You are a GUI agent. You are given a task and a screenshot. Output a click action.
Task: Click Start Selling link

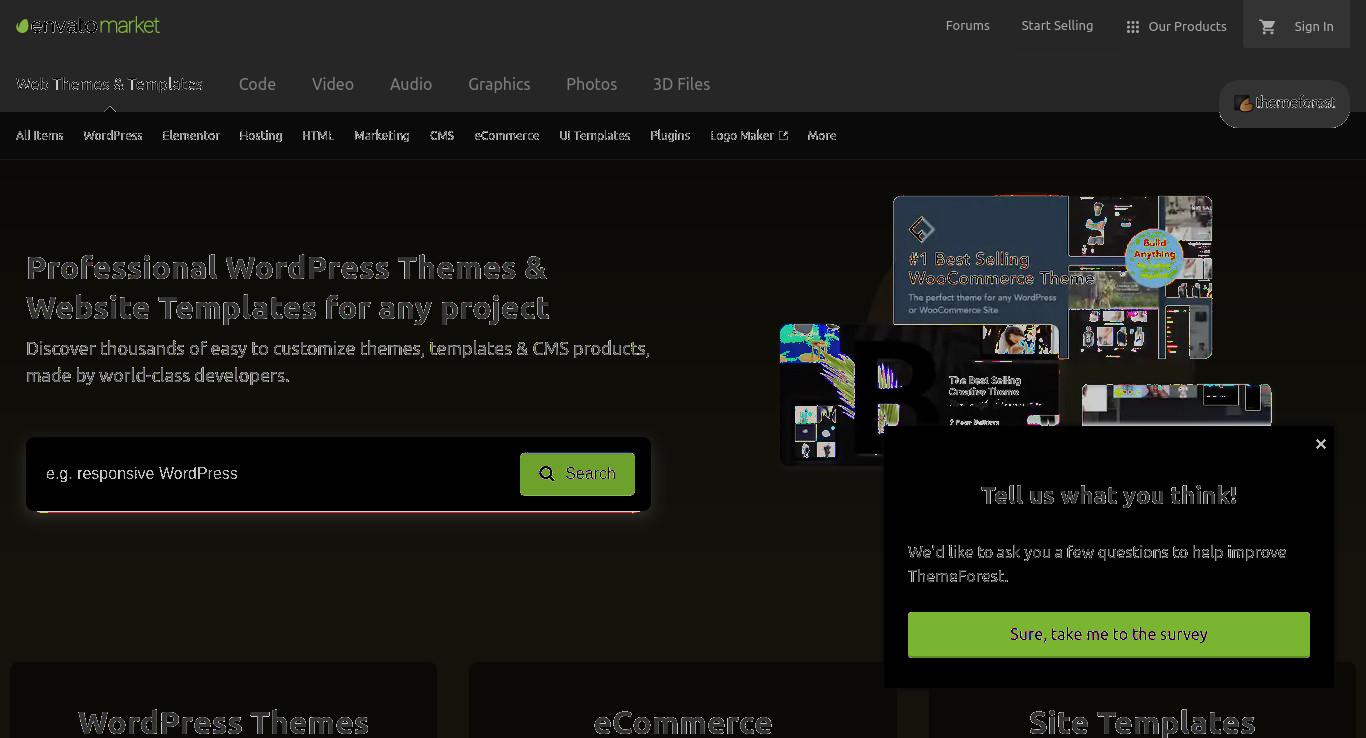coord(1057,26)
